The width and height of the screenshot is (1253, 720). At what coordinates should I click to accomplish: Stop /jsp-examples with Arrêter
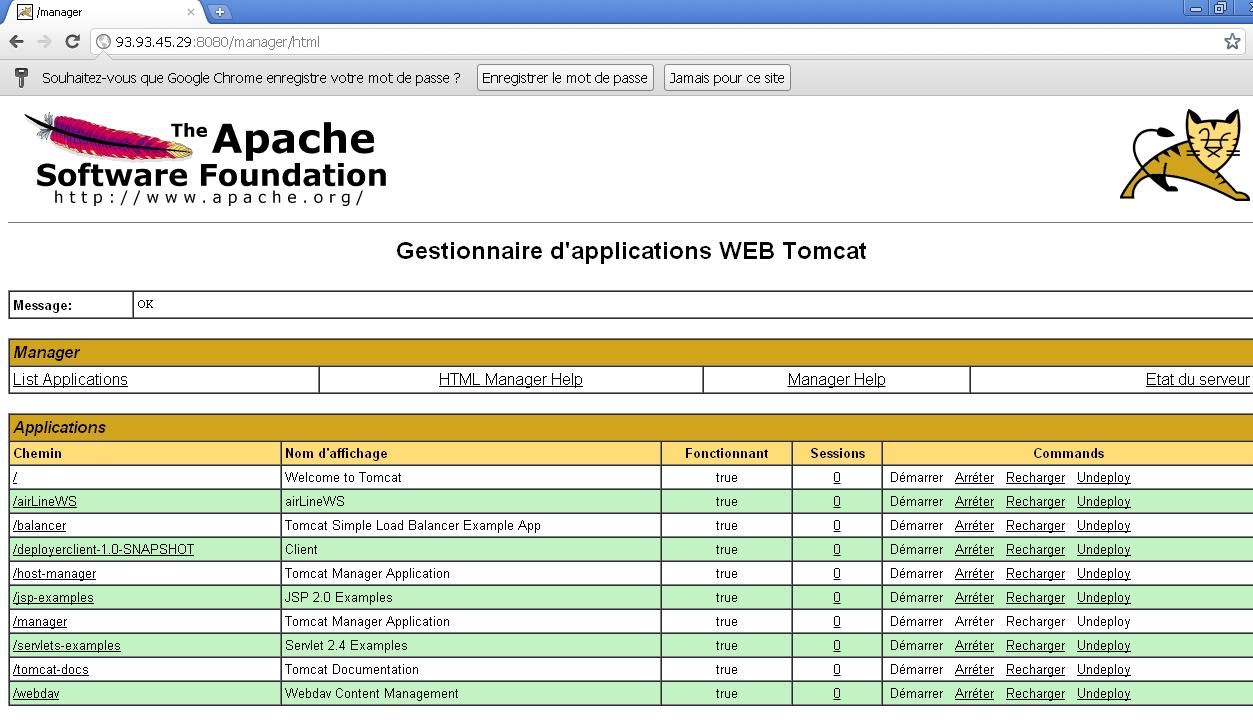974,598
